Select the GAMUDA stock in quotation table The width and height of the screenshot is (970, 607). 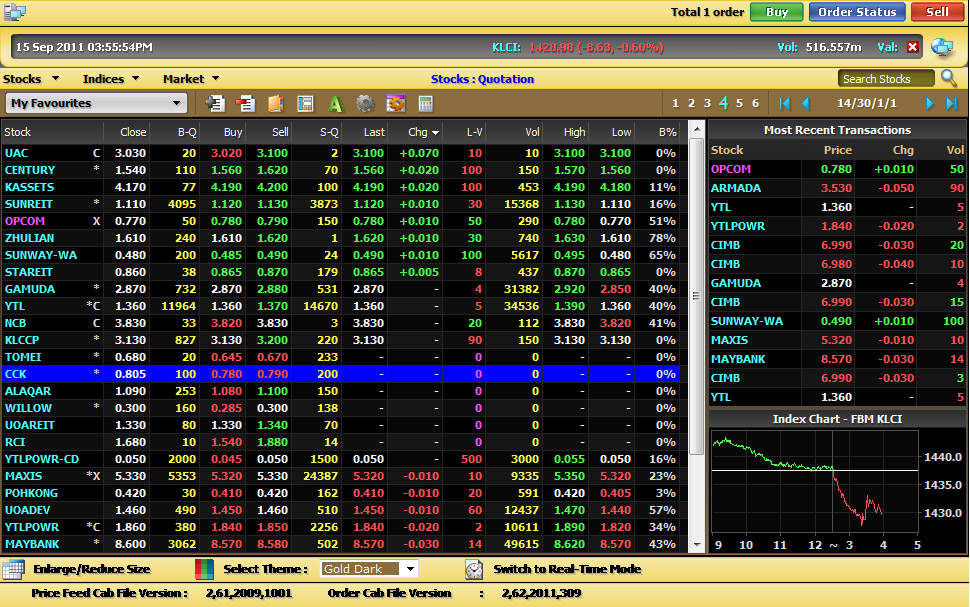30,289
